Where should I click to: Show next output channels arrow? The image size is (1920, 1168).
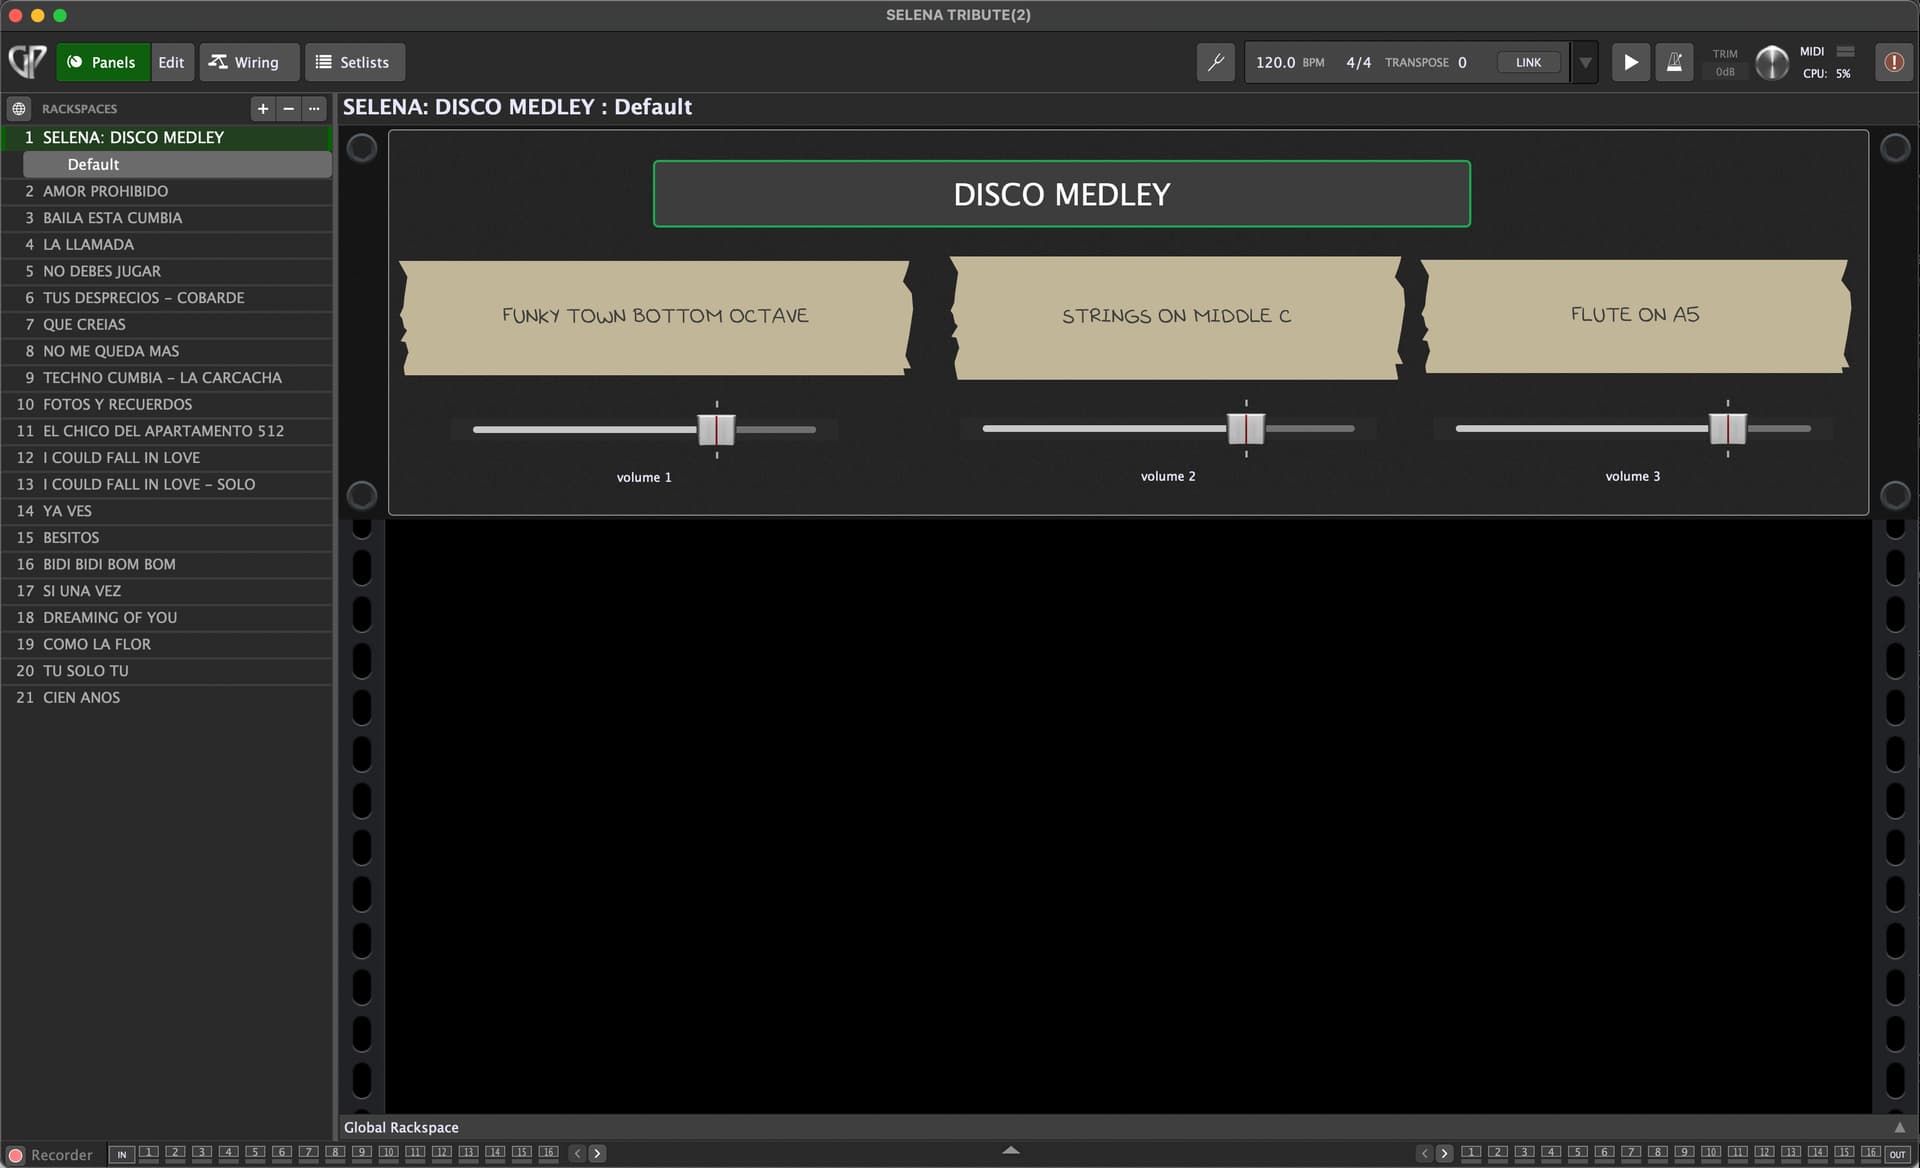[x=1444, y=1154]
